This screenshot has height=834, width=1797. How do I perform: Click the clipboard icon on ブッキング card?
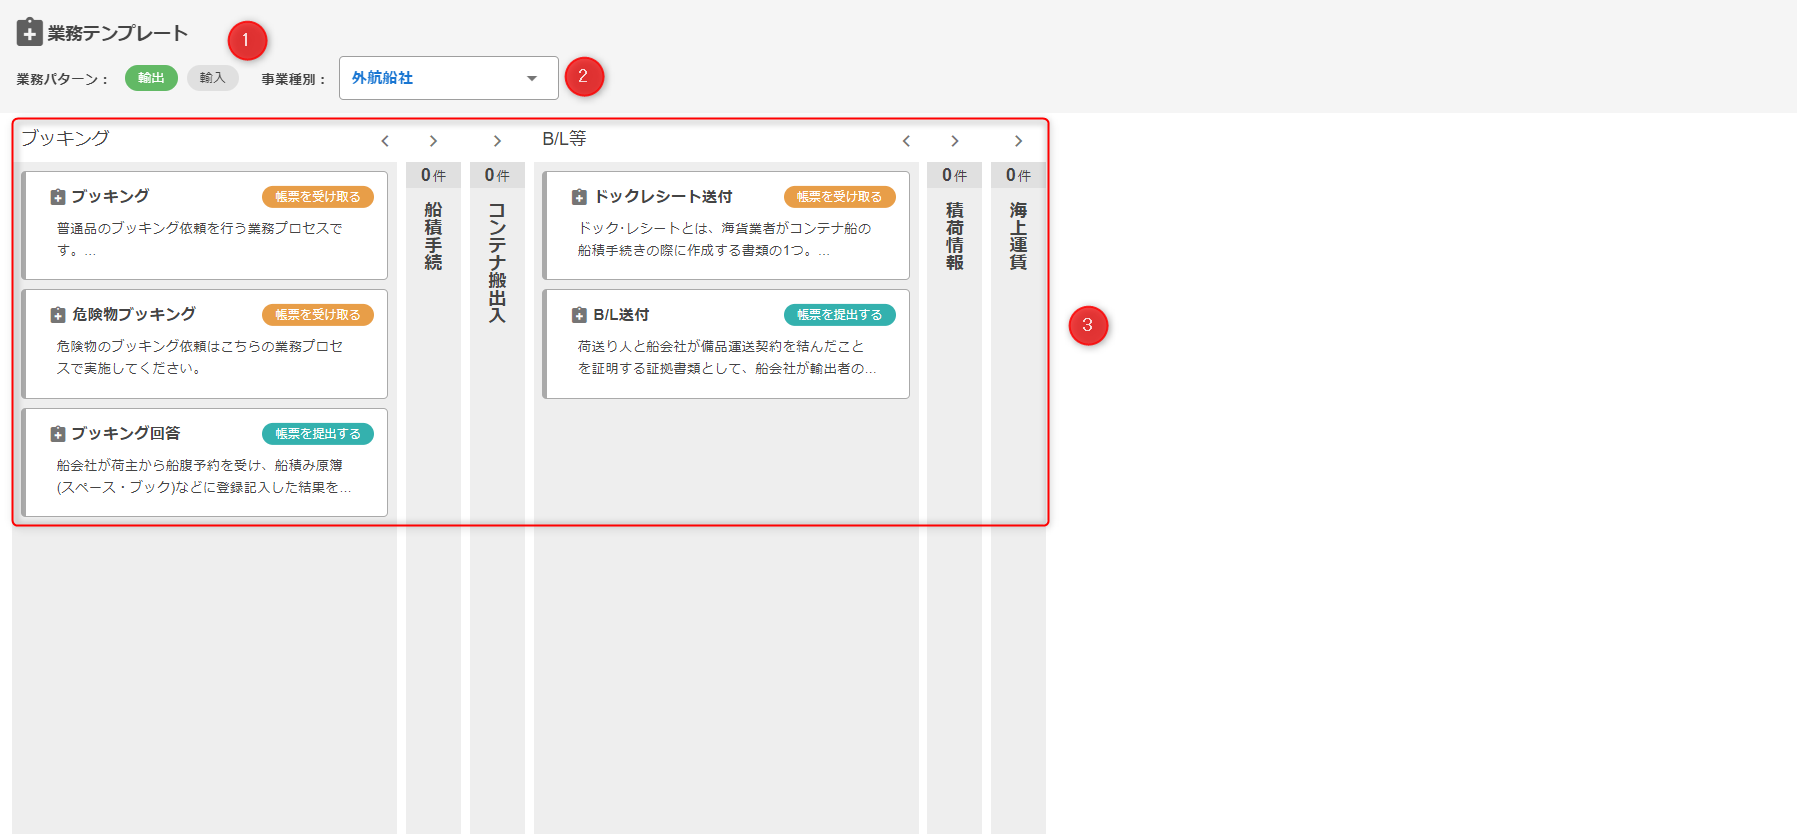tap(58, 197)
